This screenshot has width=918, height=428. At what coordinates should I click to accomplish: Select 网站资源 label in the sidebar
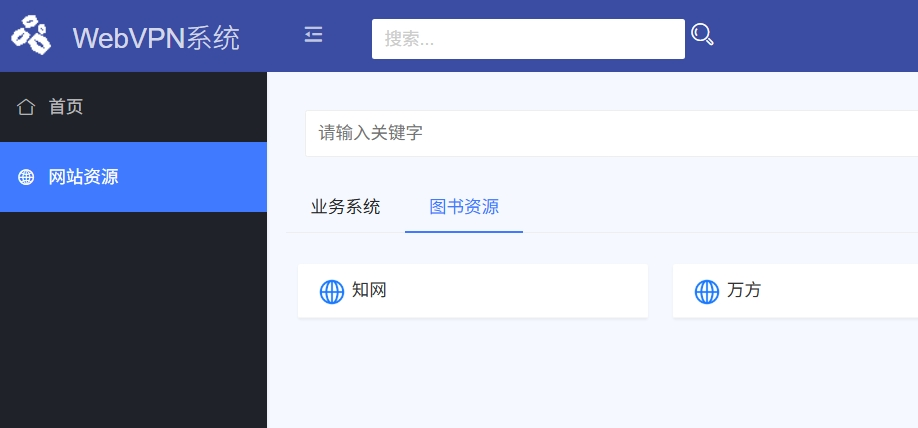[83, 178]
